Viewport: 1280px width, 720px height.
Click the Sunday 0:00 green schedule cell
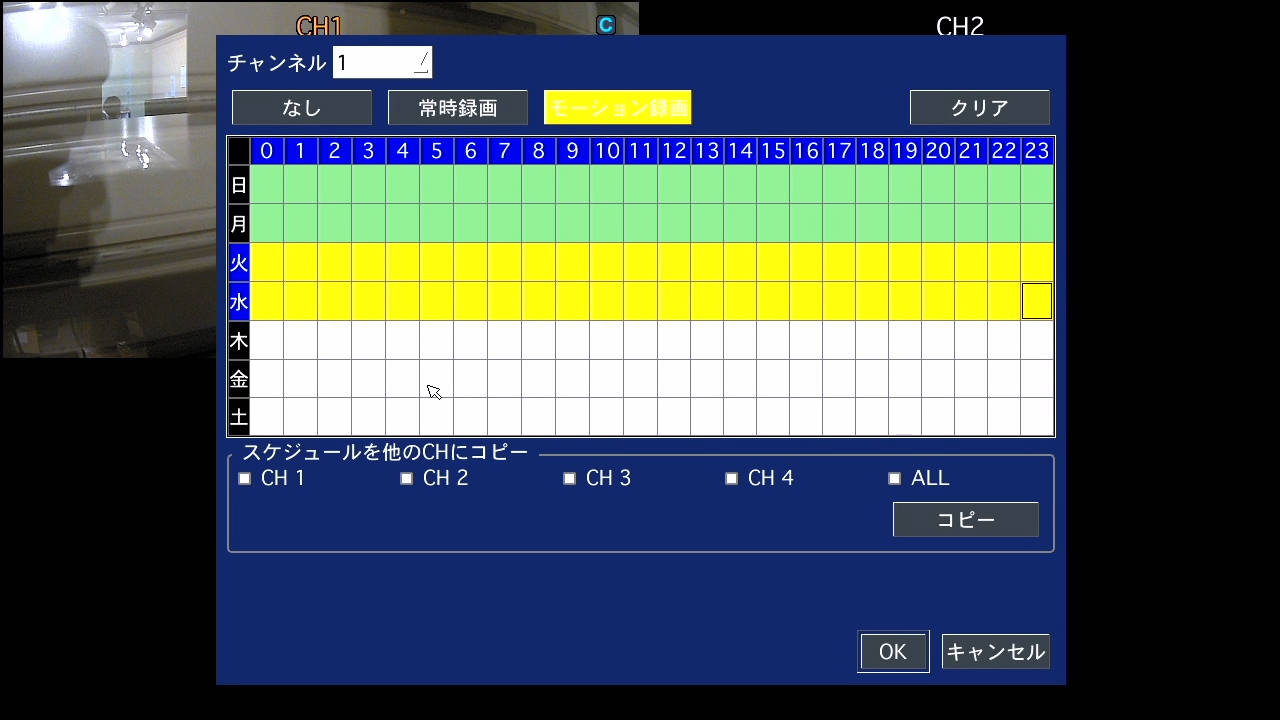click(x=267, y=185)
